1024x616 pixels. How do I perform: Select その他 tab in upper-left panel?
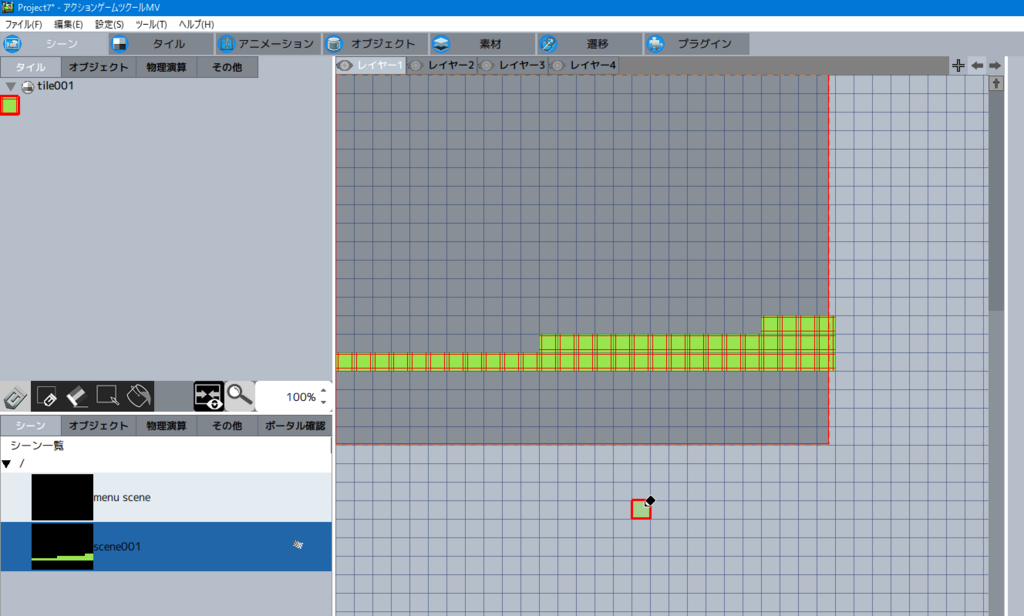(x=227, y=67)
